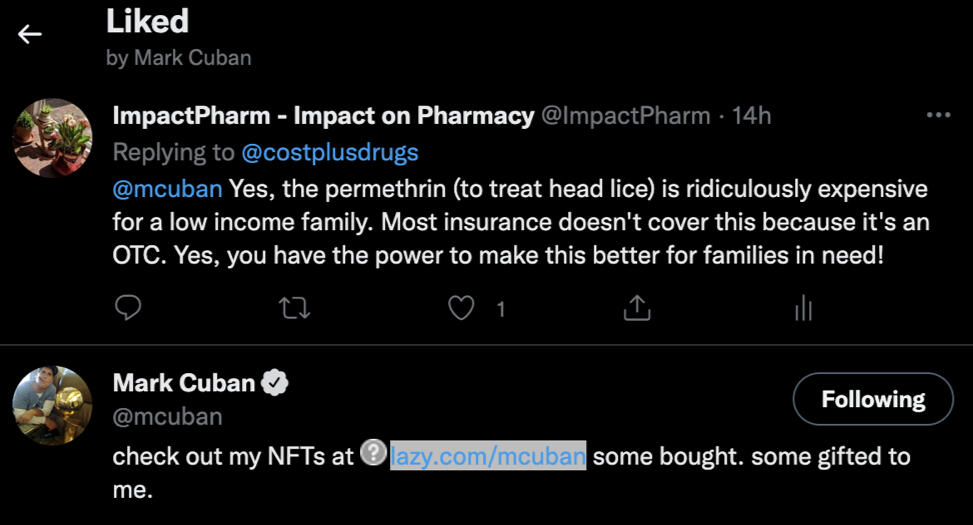Open ImpactPharm - Impact on Pharmacy display name
The image size is (973, 525).
click(323, 116)
